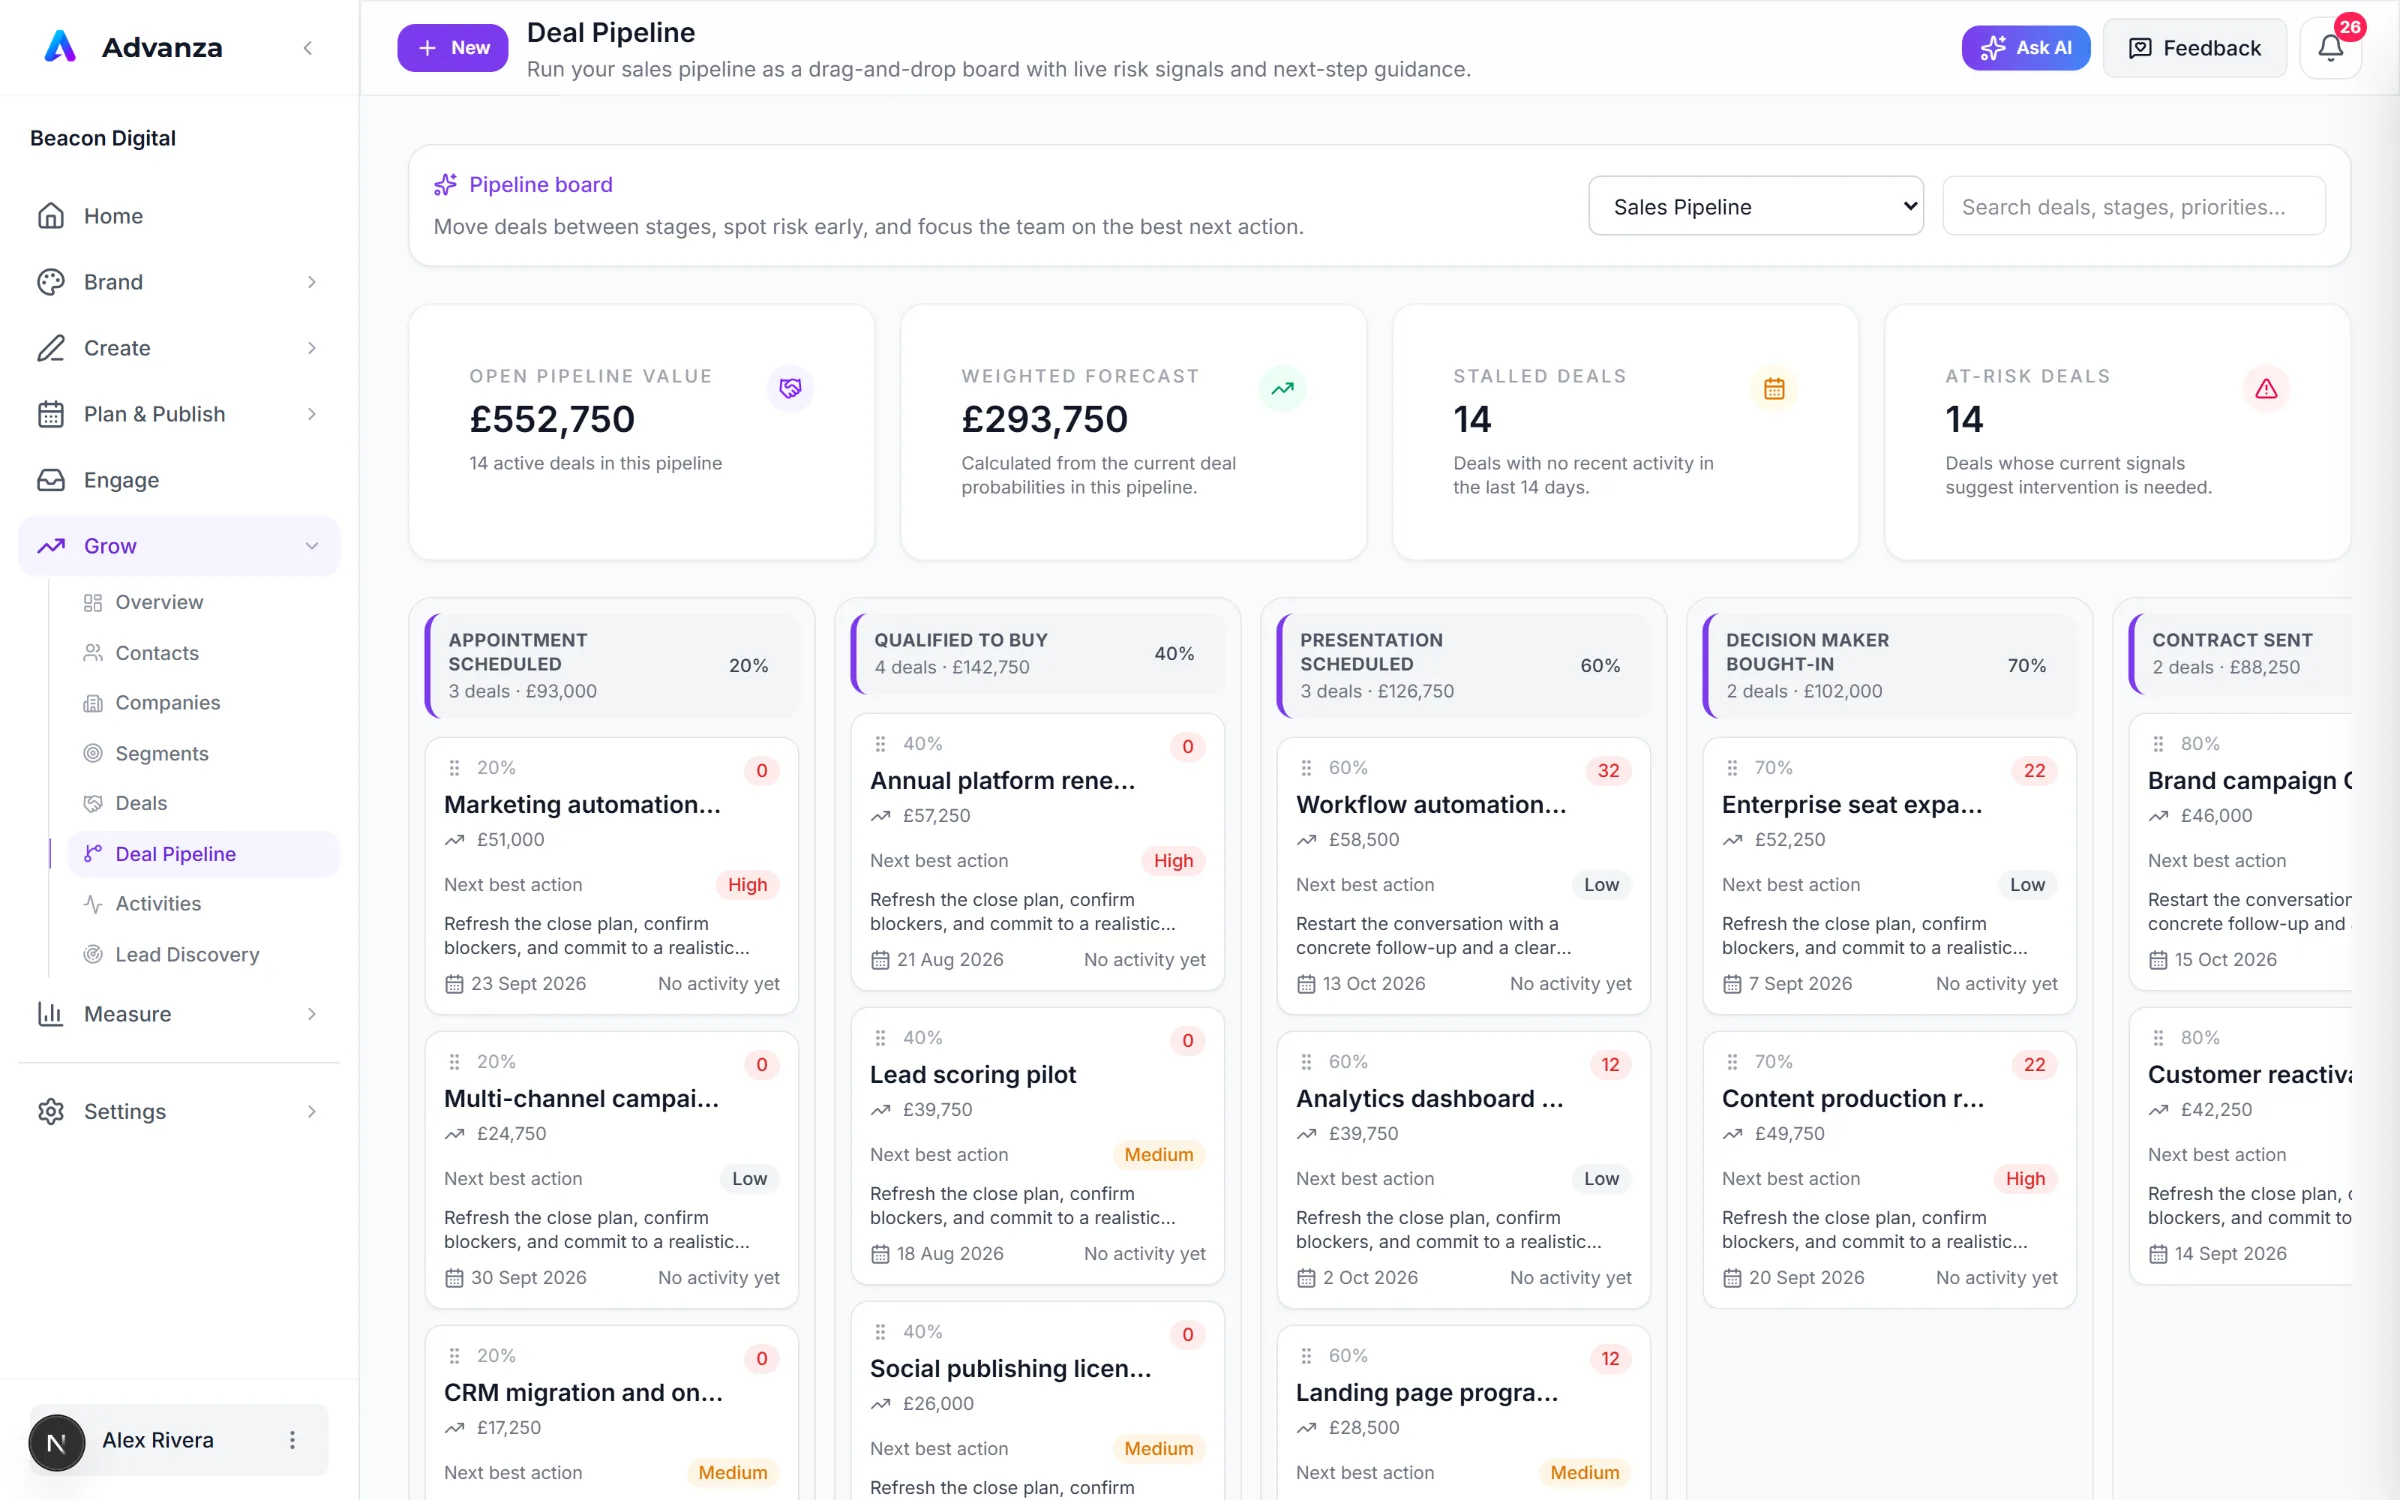This screenshot has width=2400, height=1500.
Task: Click the Decision Maker Bought-In column header
Action: pos(1890,666)
